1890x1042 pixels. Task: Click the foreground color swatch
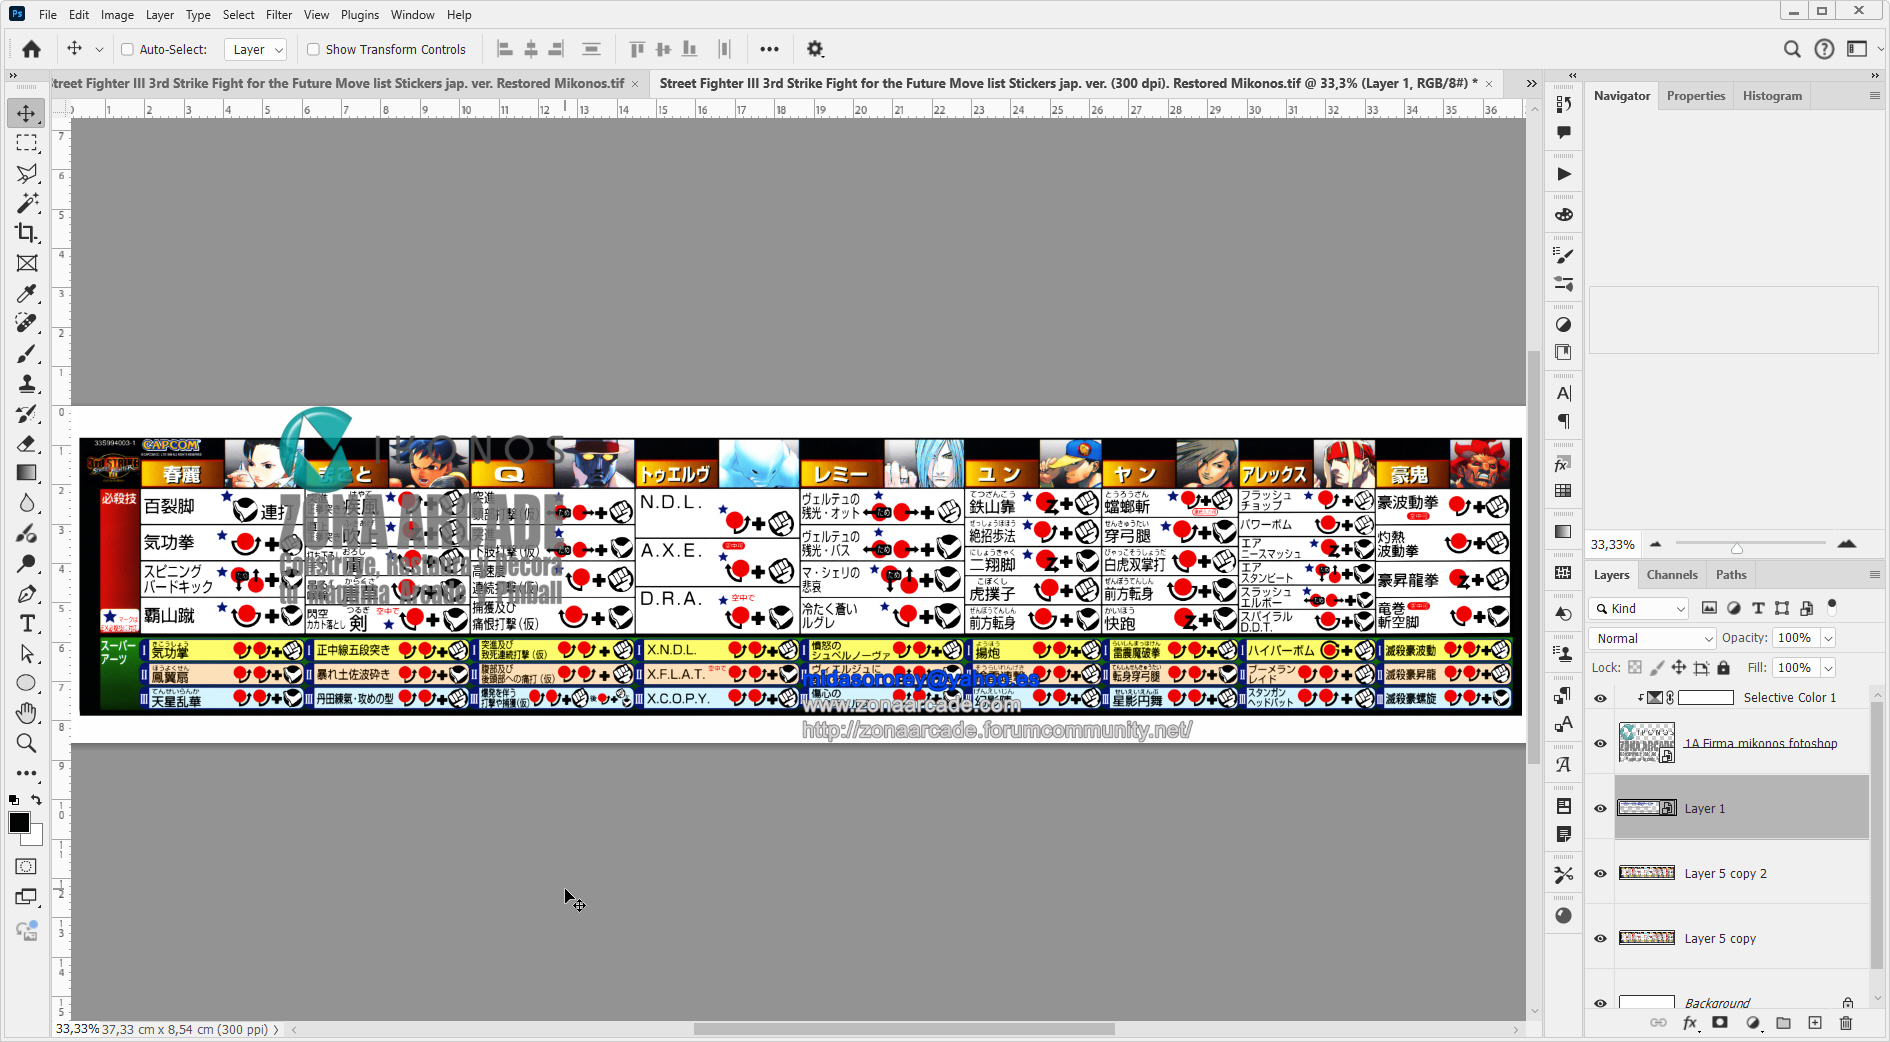coord(19,823)
